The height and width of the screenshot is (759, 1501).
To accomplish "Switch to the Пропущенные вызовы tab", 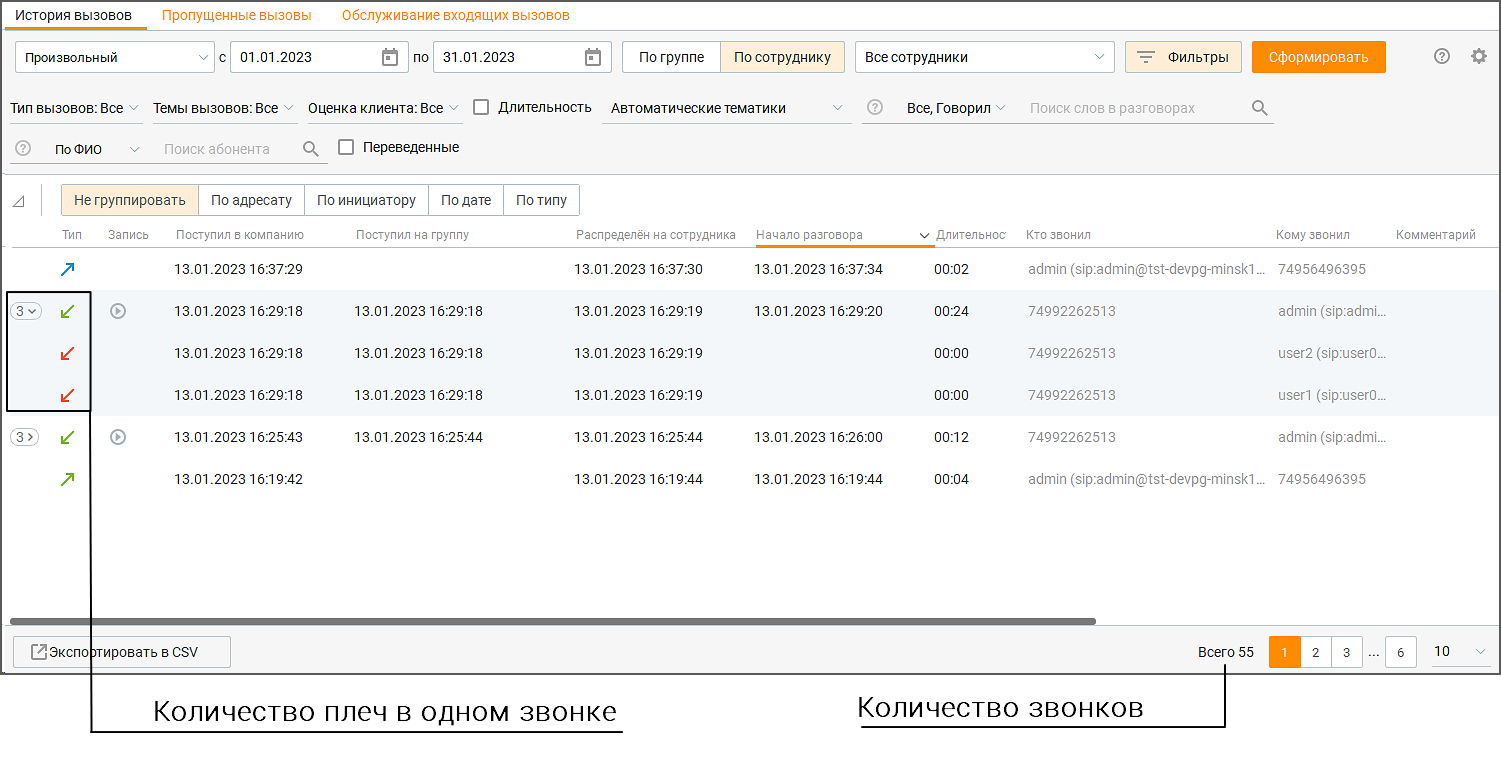I will pos(237,15).
